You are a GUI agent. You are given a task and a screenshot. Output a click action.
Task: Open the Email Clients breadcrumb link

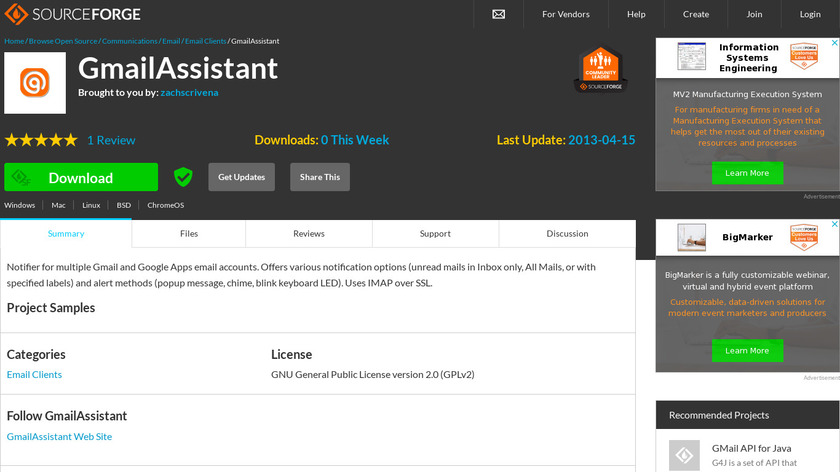tap(206, 41)
